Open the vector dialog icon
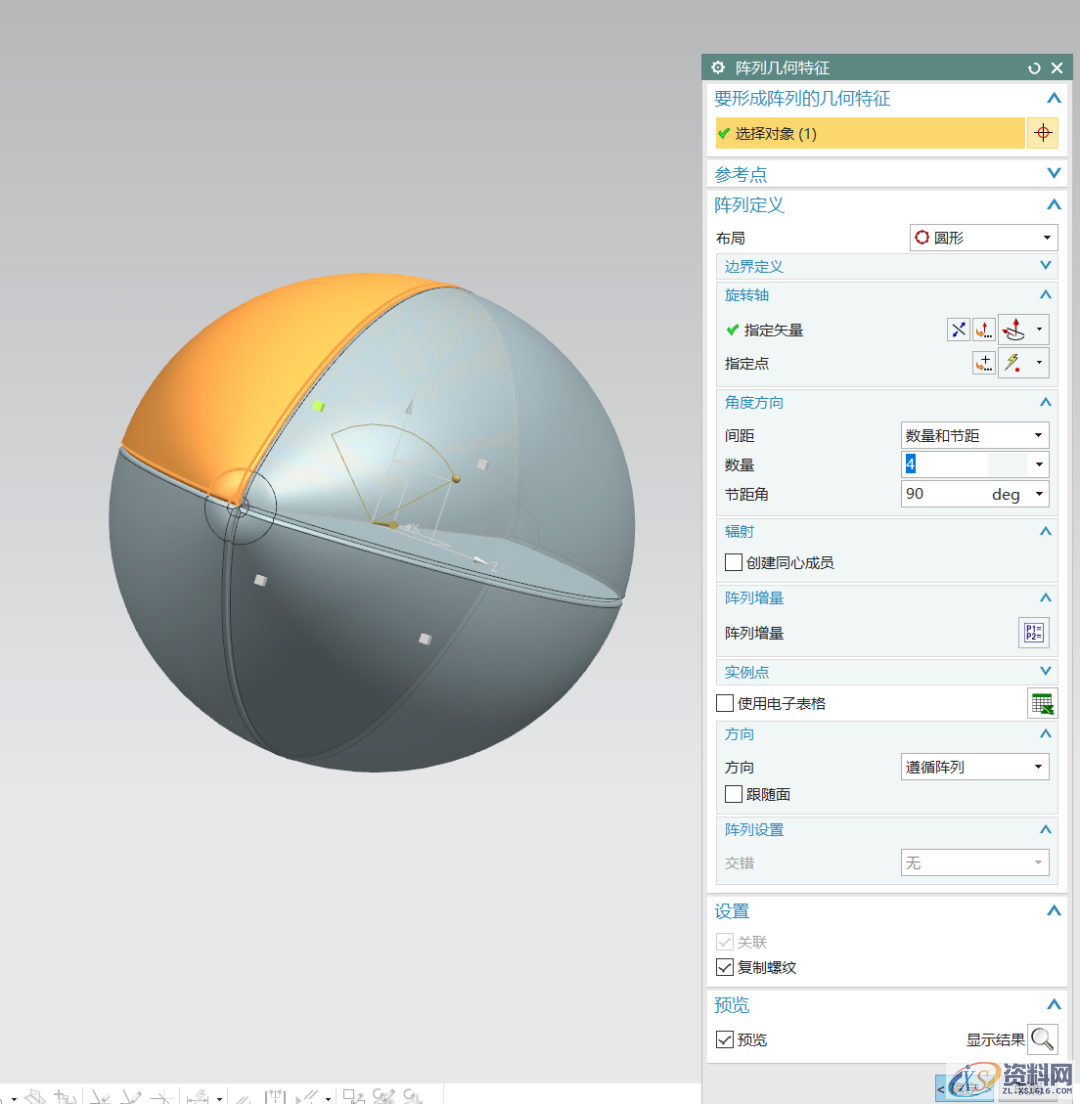1080x1104 pixels. [984, 330]
